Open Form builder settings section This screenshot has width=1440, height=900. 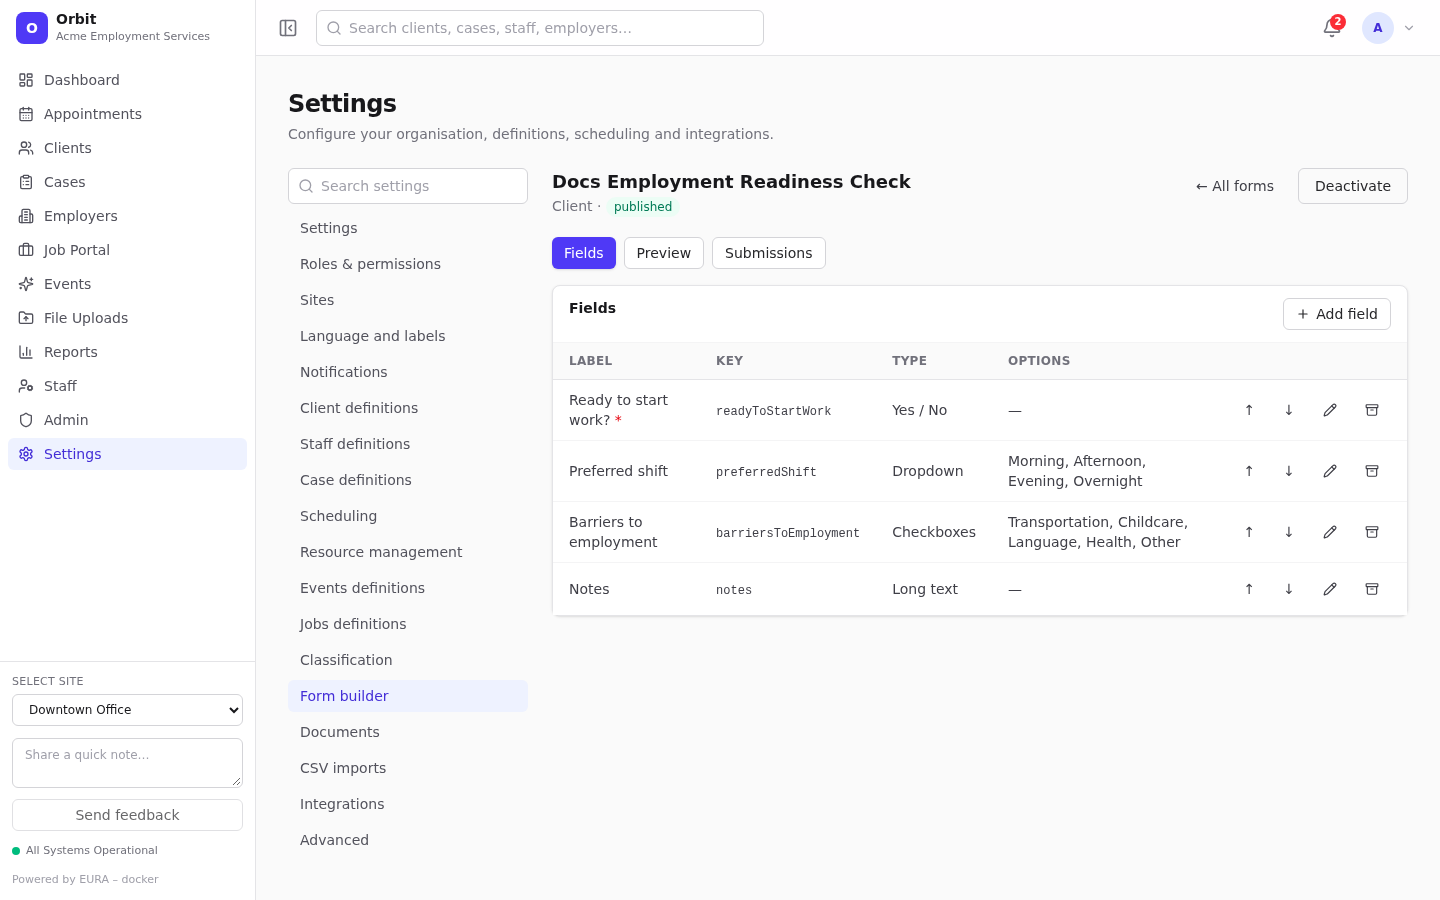[x=408, y=696]
